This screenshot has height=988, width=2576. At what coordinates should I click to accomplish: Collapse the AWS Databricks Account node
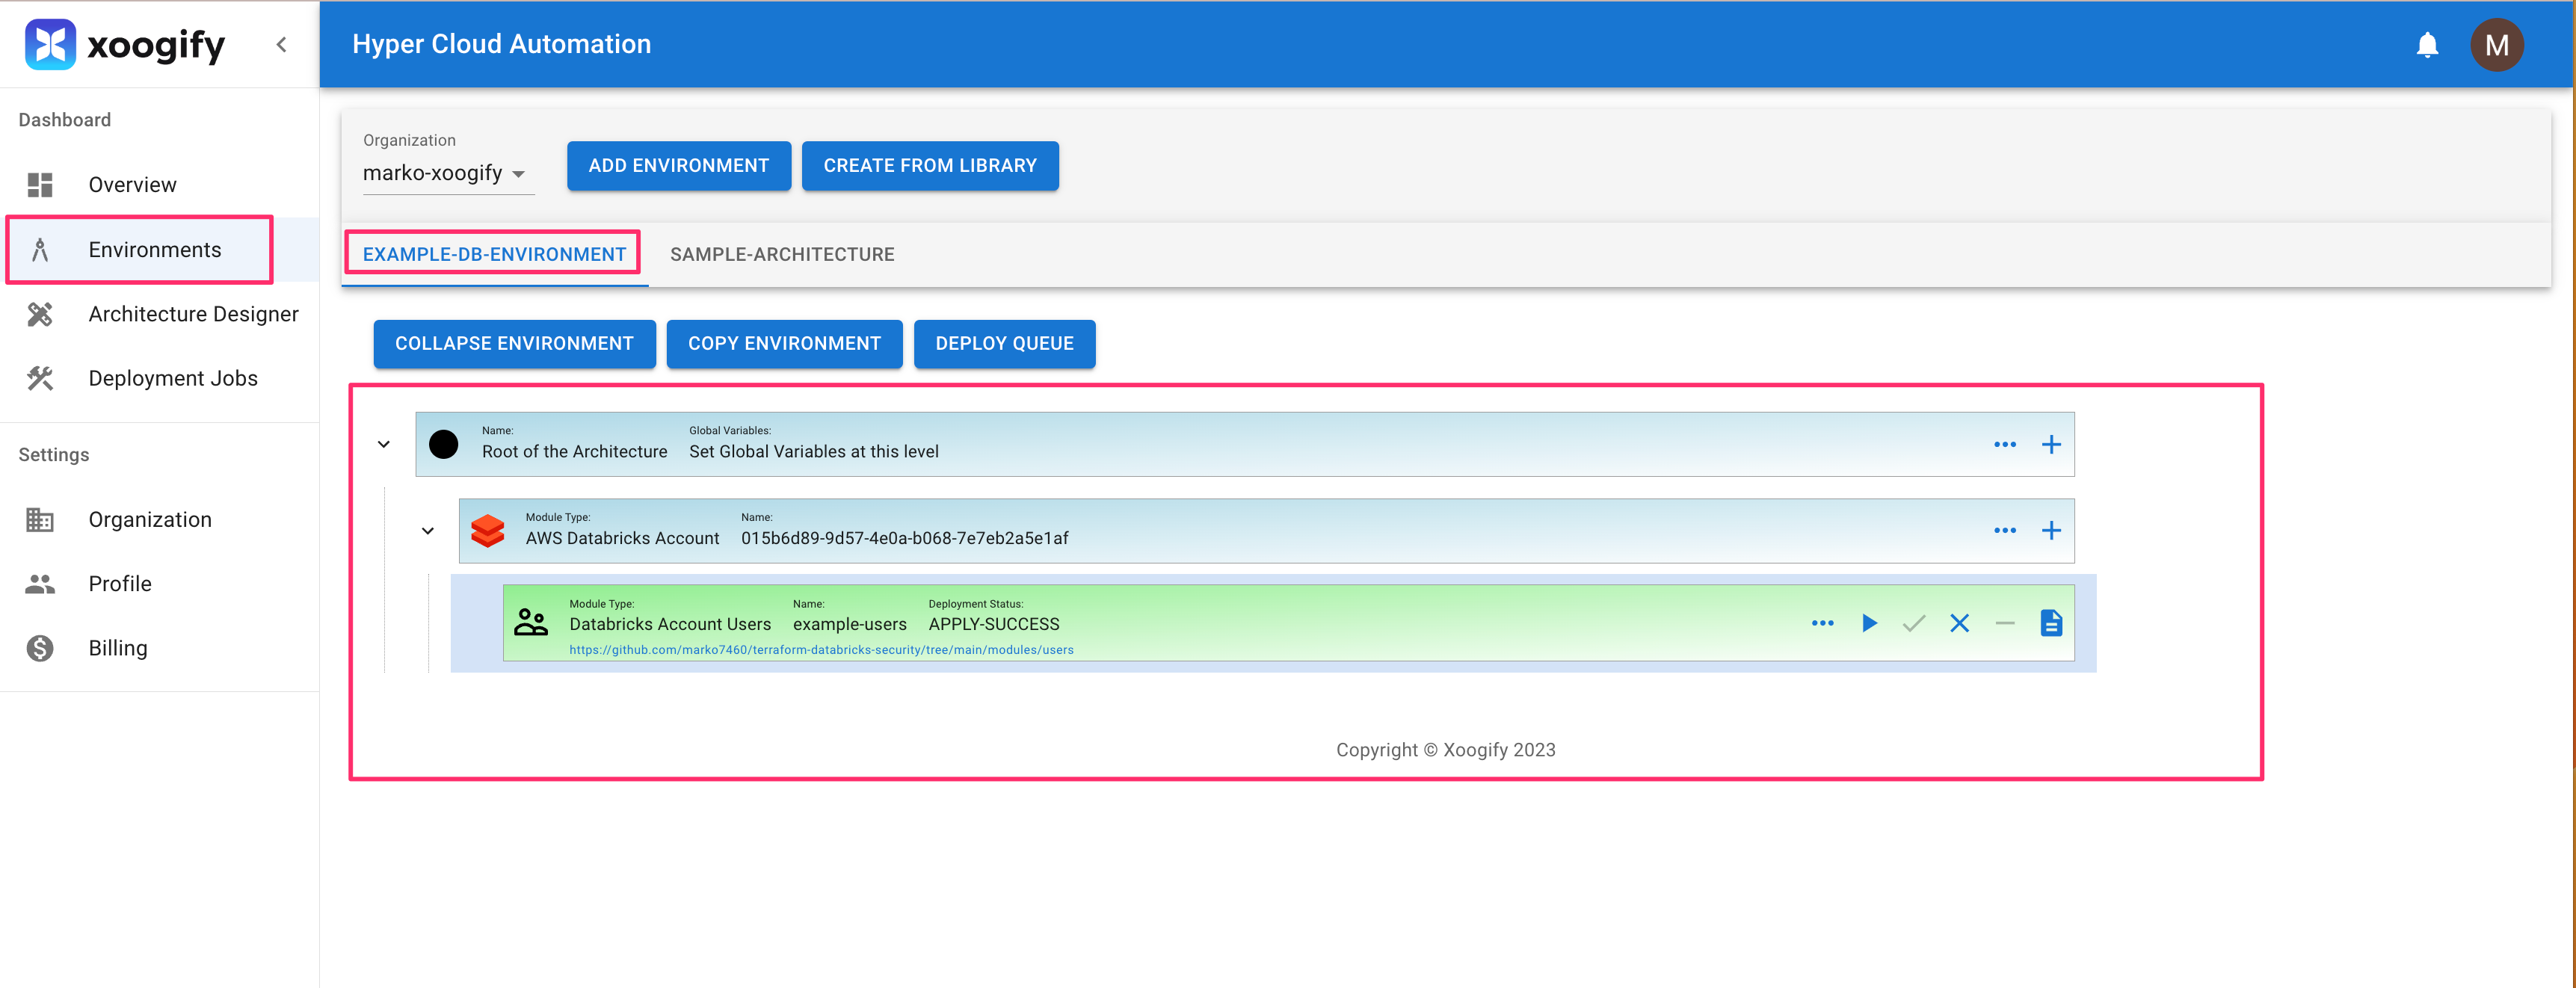428,531
